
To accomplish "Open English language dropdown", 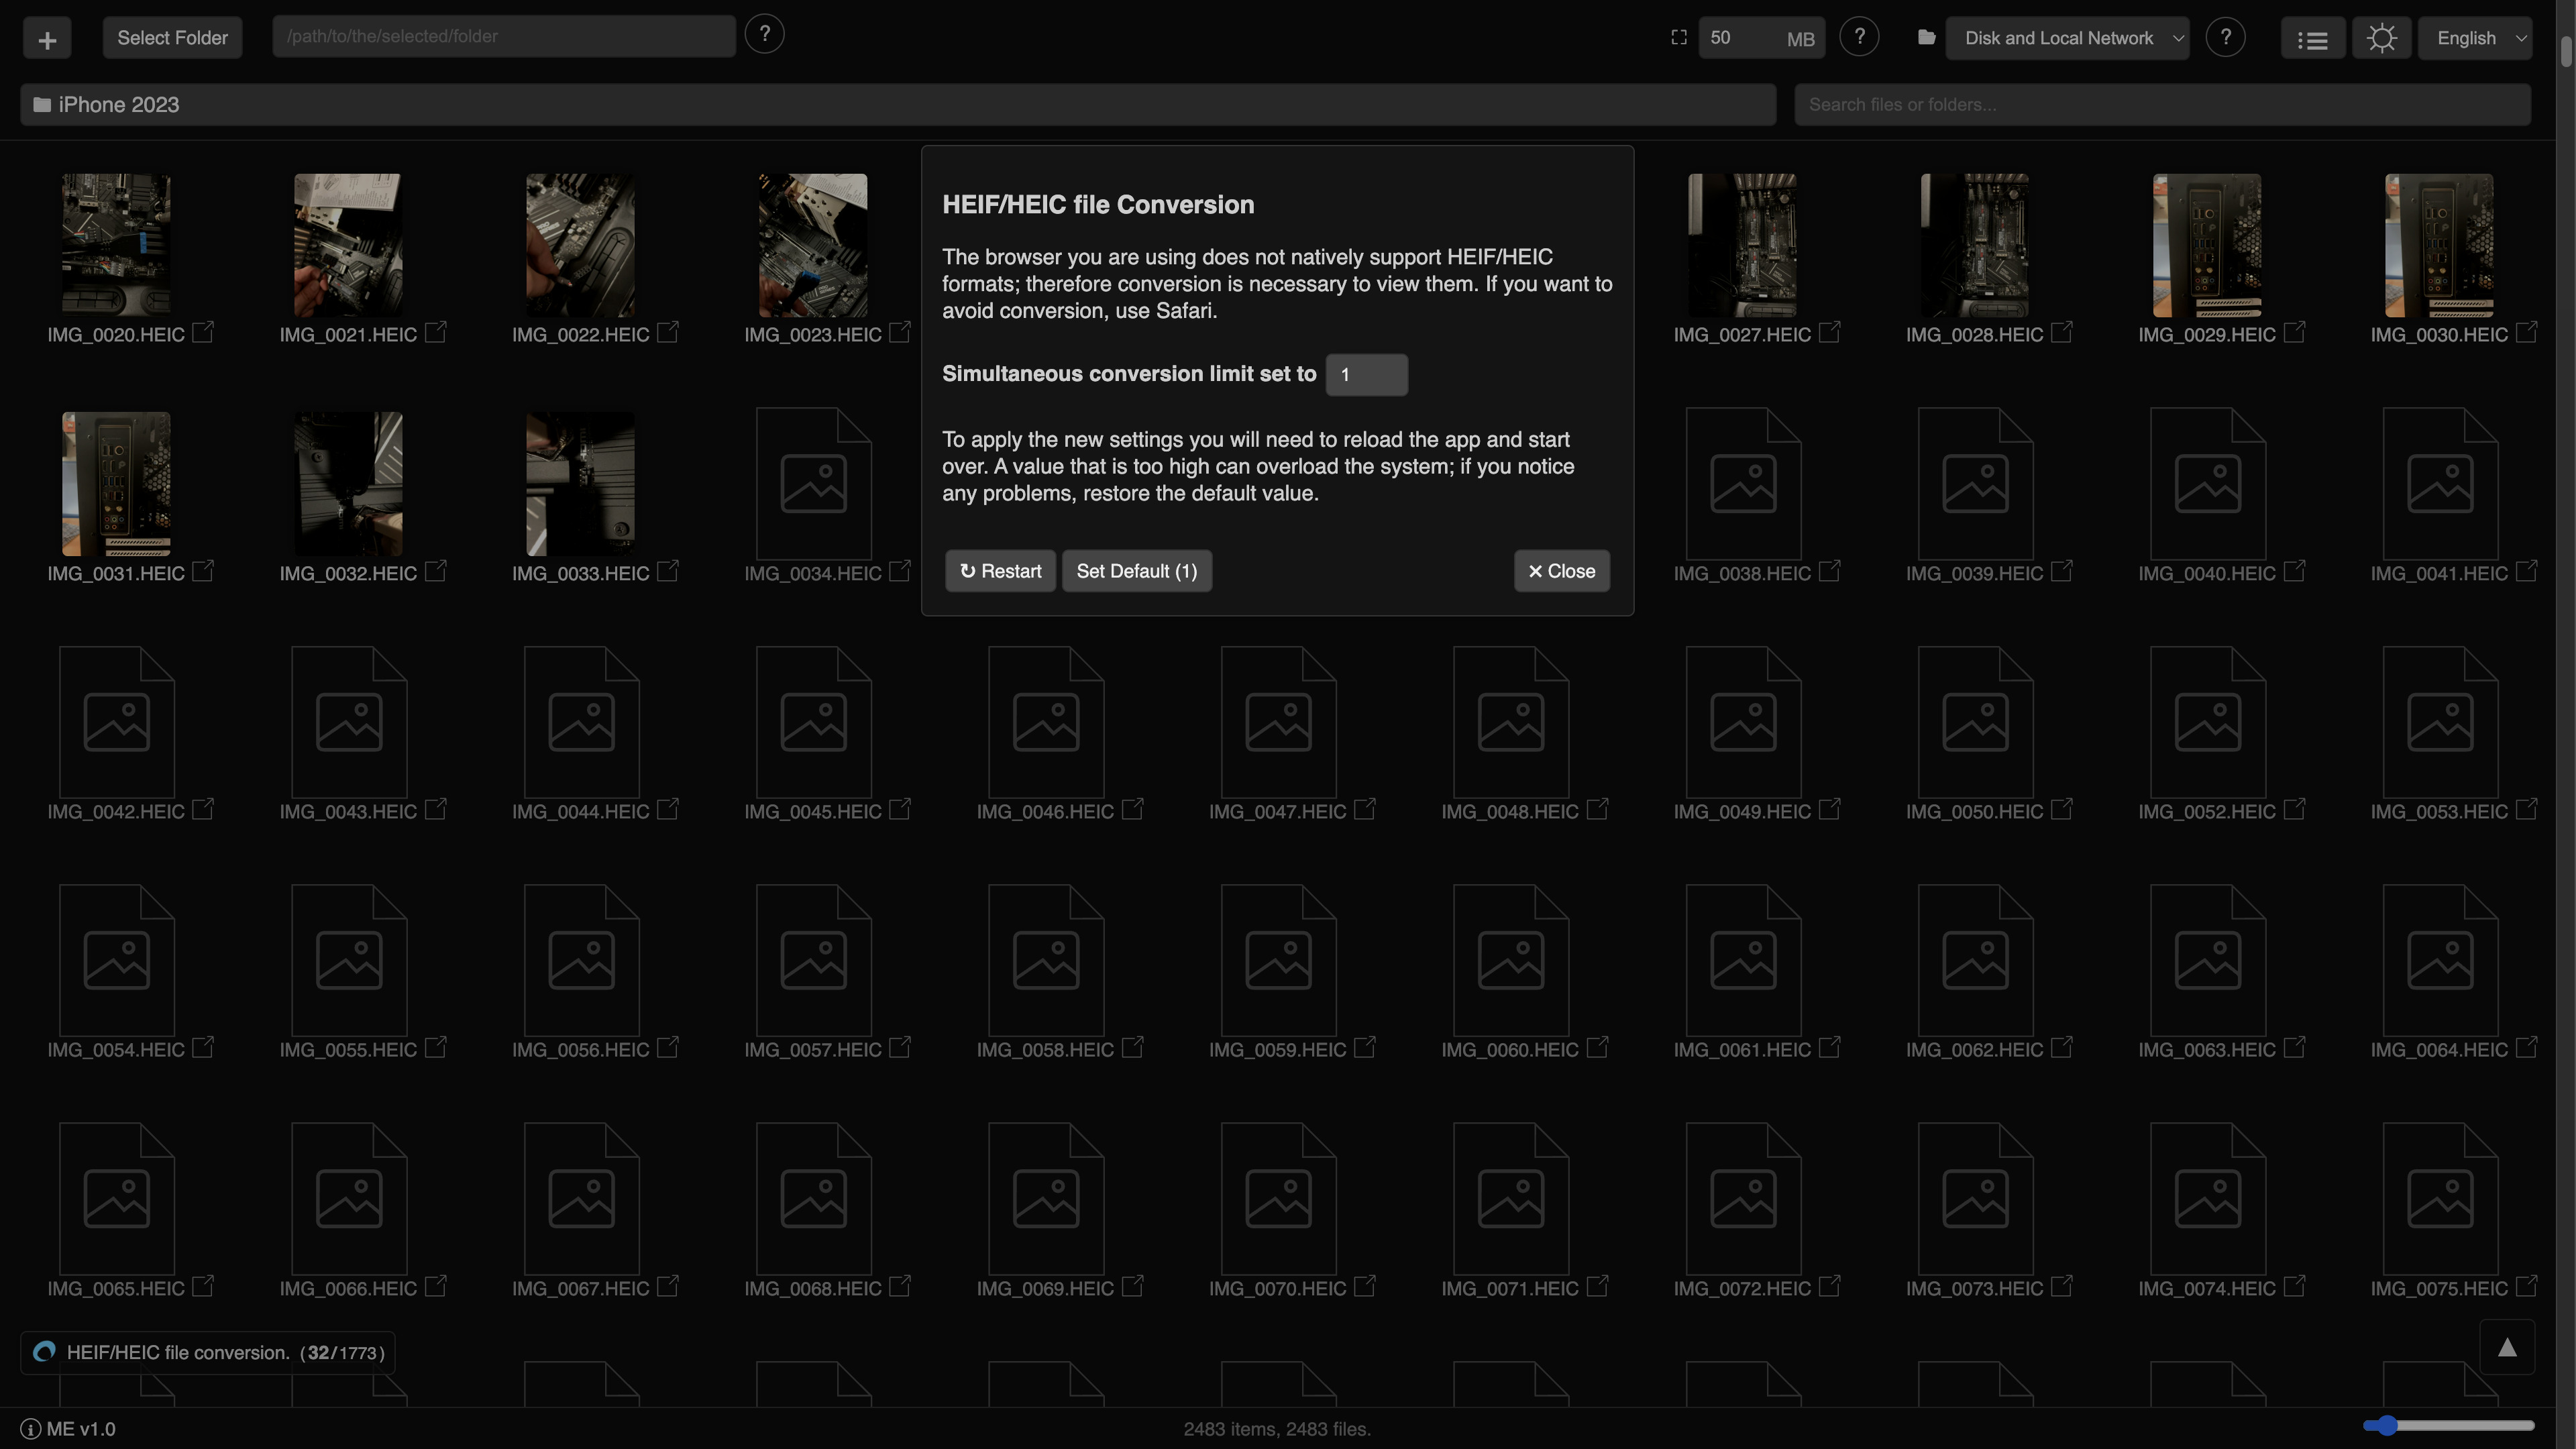I will pos(2474,38).
